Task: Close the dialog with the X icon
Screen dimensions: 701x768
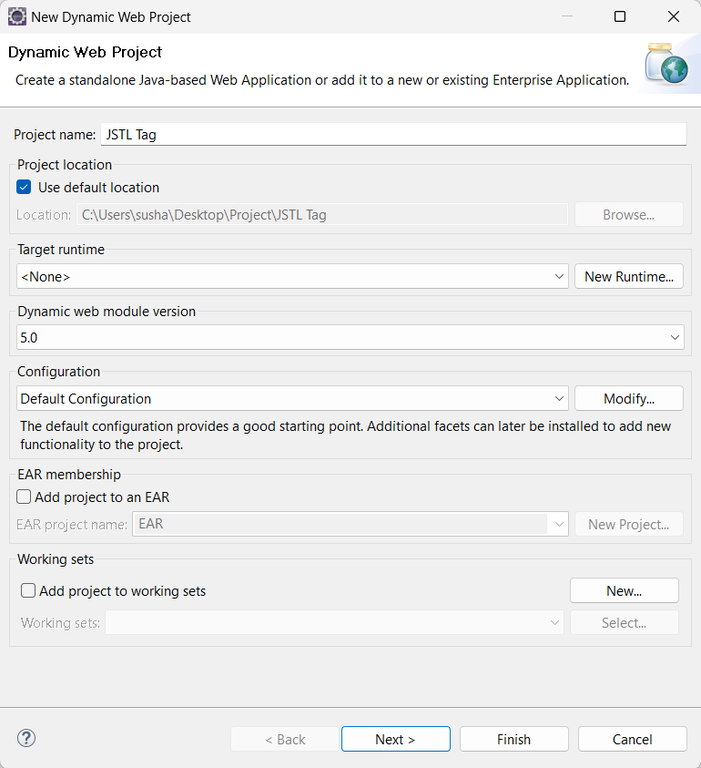Action: pos(674,17)
